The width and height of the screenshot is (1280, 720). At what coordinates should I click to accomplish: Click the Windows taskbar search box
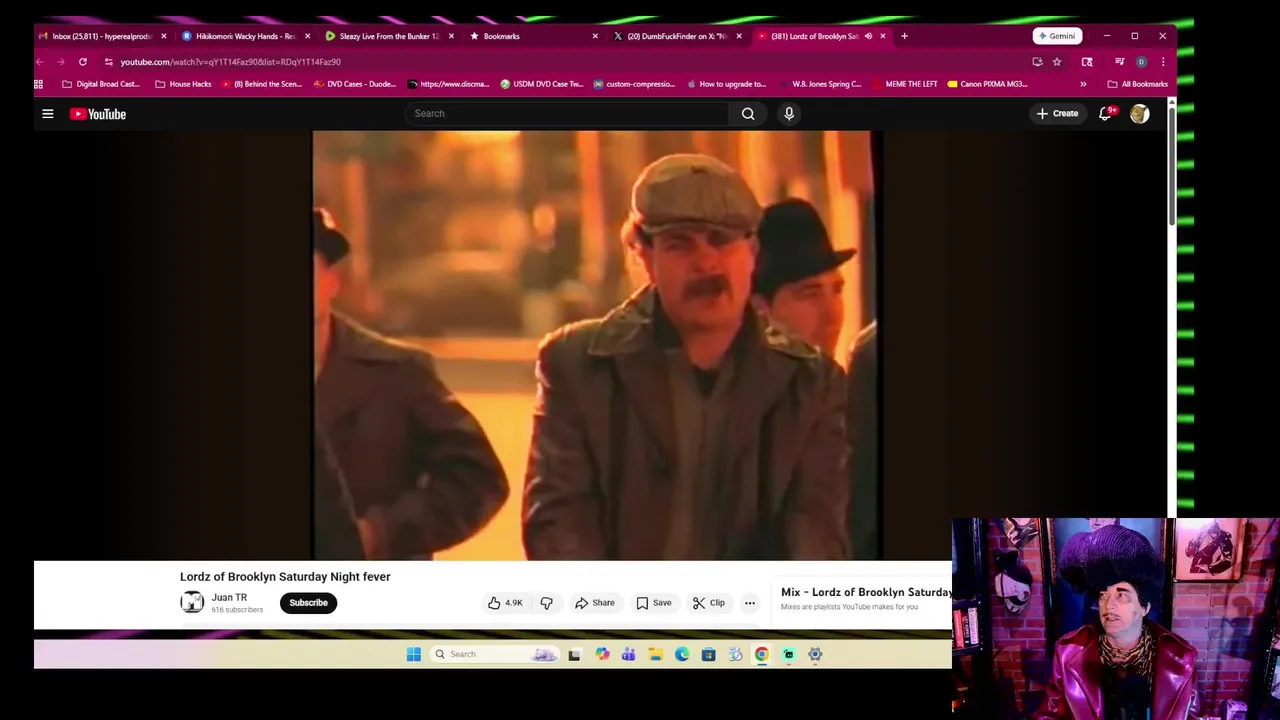coord(495,654)
